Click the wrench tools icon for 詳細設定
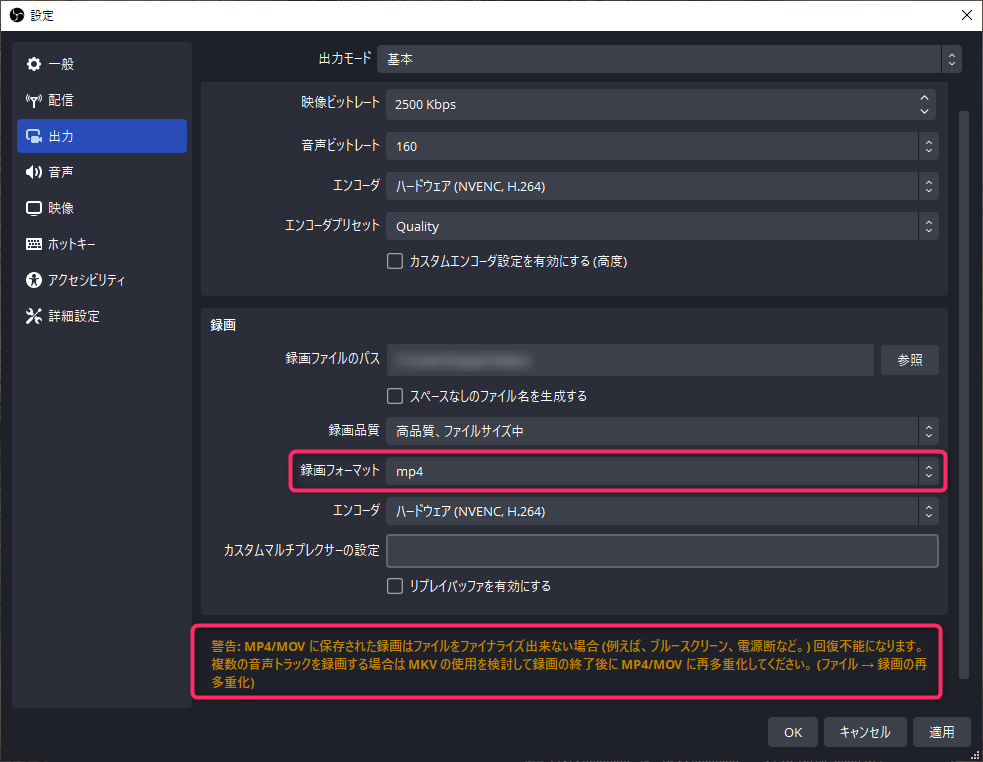 tap(34, 316)
